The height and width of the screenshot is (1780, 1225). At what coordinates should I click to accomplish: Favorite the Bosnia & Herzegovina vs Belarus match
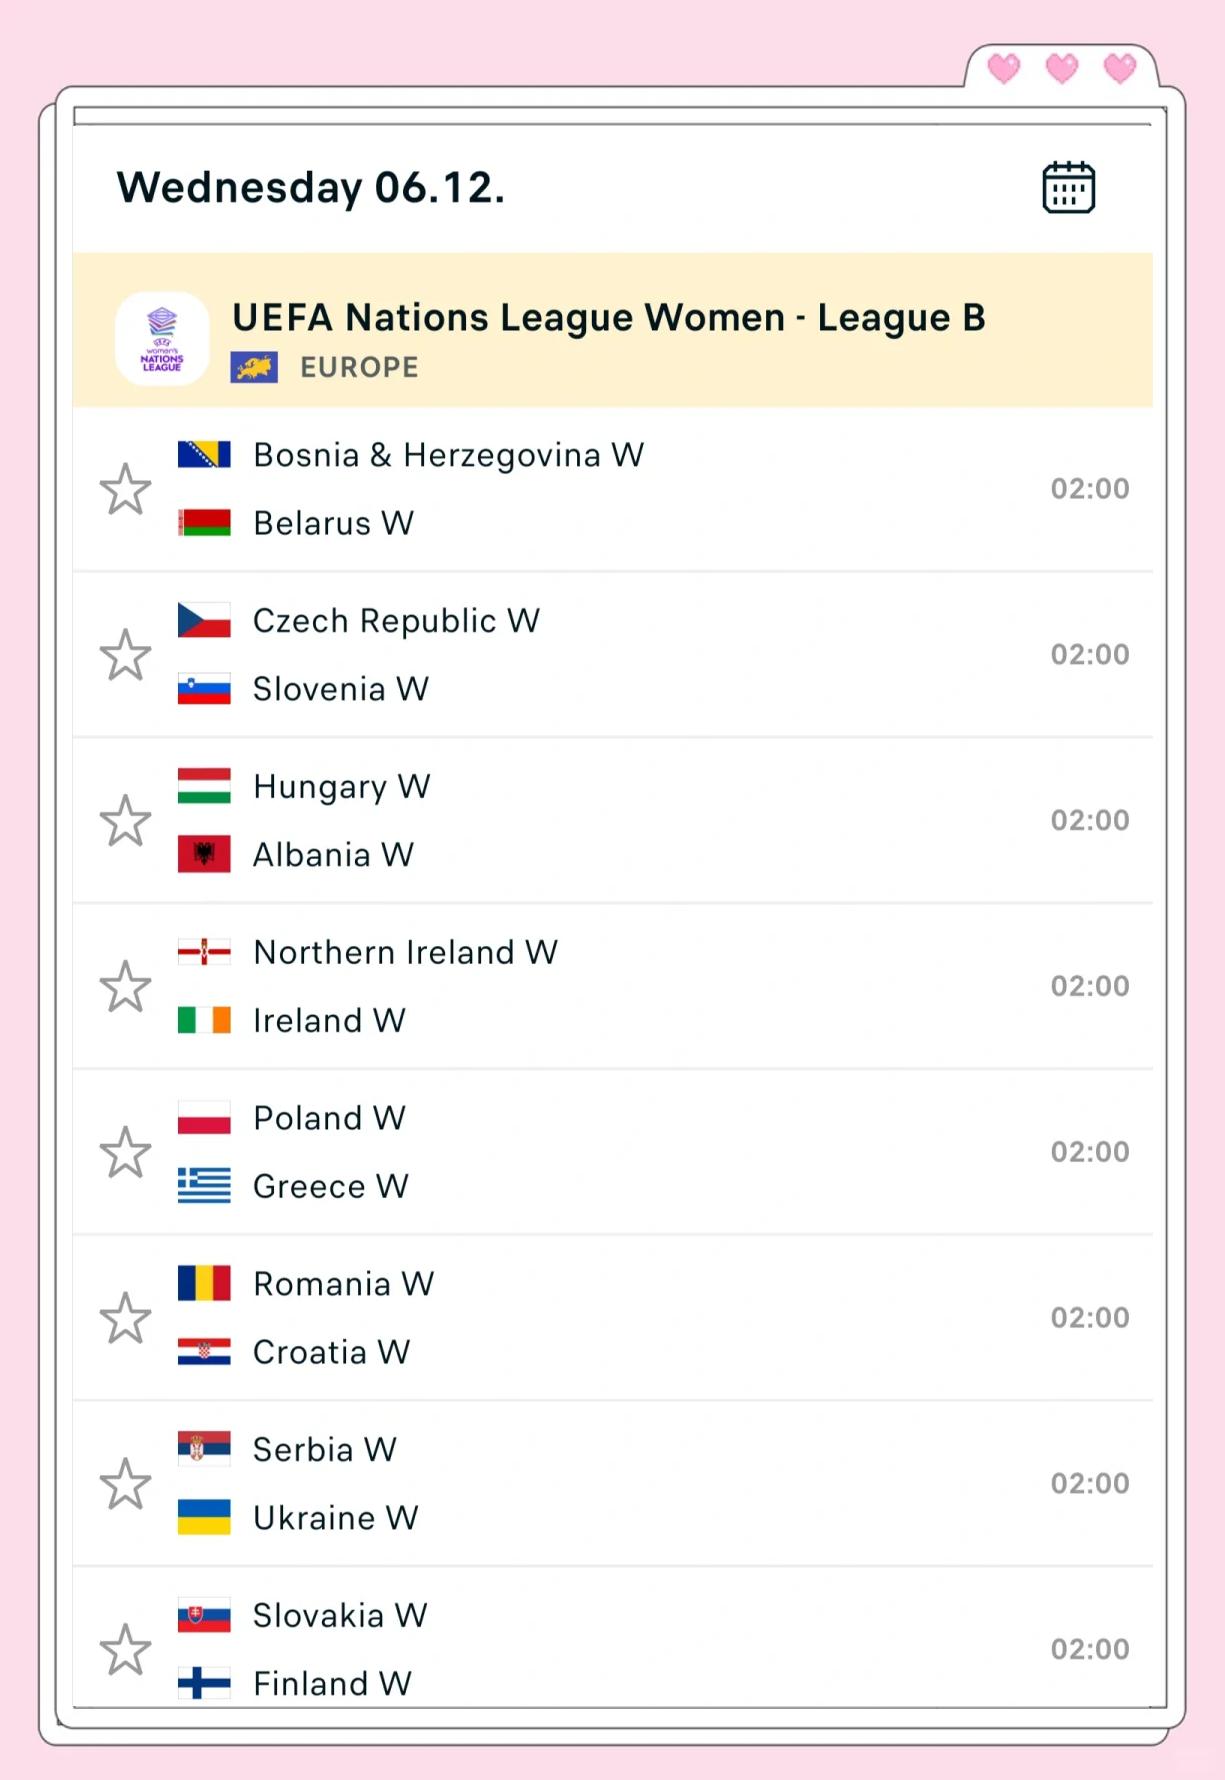pyautogui.click(x=125, y=489)
